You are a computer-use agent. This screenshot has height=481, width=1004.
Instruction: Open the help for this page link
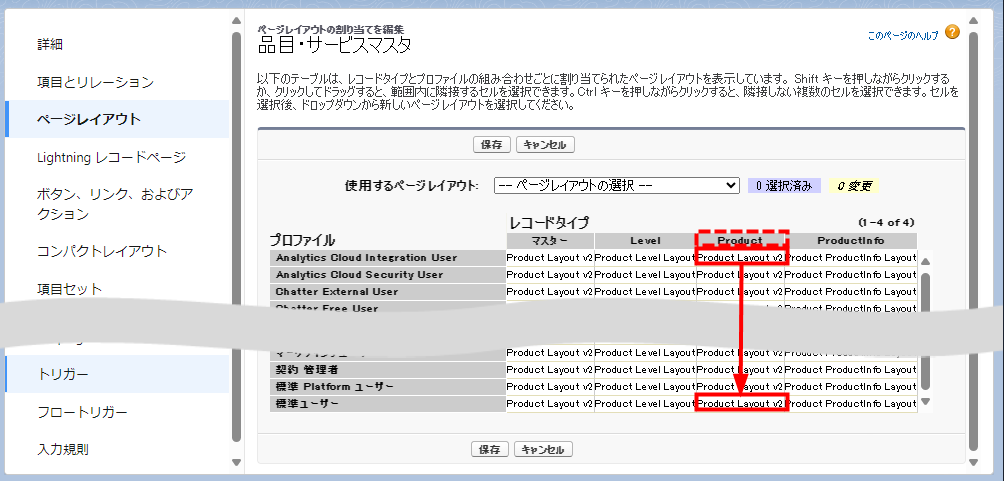click(x=903, y=35)
